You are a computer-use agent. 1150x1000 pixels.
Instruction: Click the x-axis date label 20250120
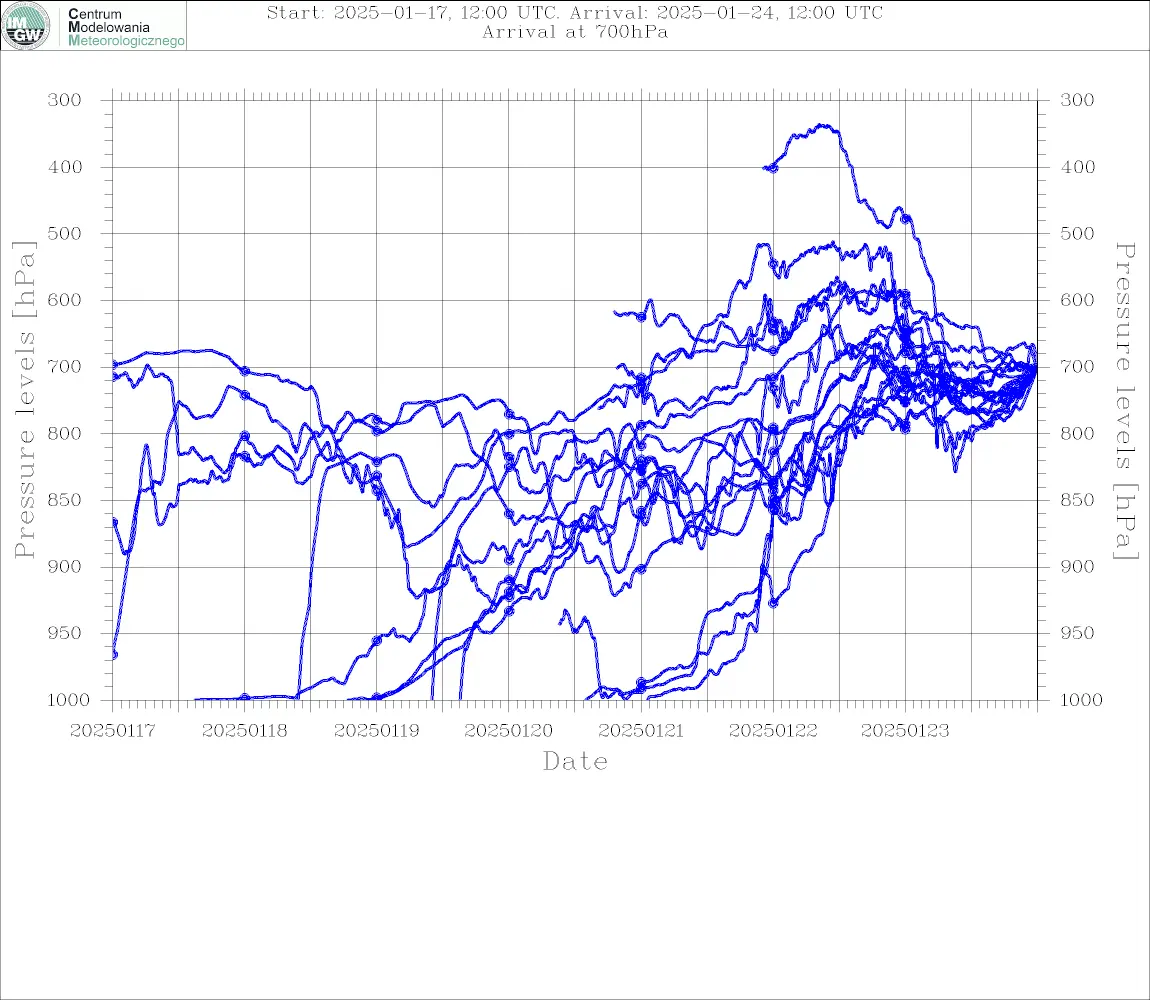pyautogui.click(x=509, y=731)
